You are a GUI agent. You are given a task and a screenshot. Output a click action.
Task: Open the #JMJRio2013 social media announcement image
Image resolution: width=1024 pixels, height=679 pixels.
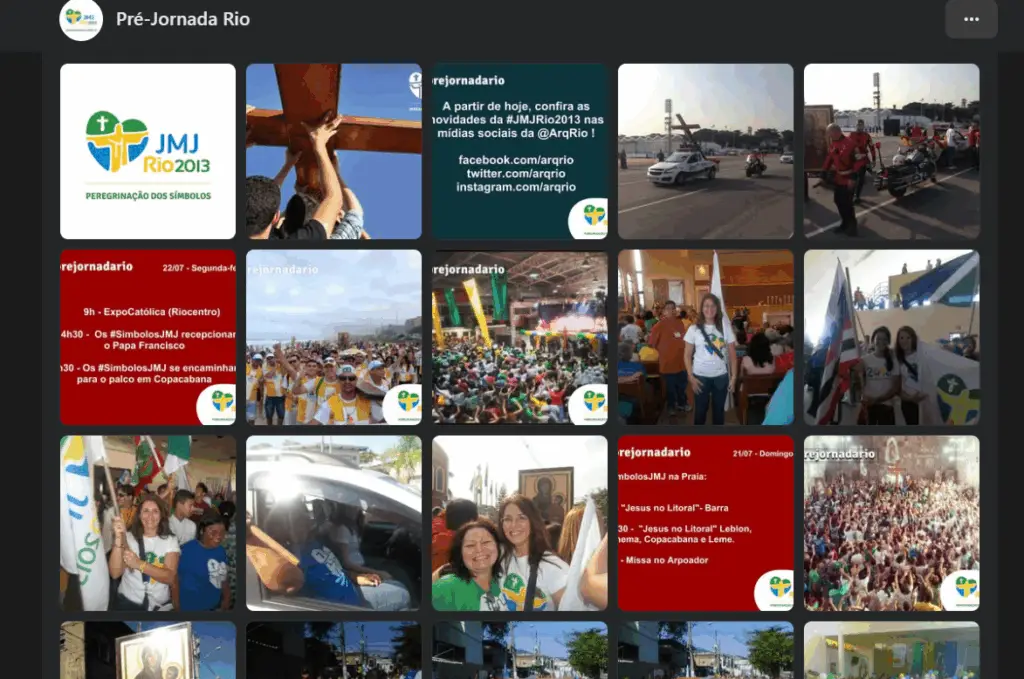(519, 150)
